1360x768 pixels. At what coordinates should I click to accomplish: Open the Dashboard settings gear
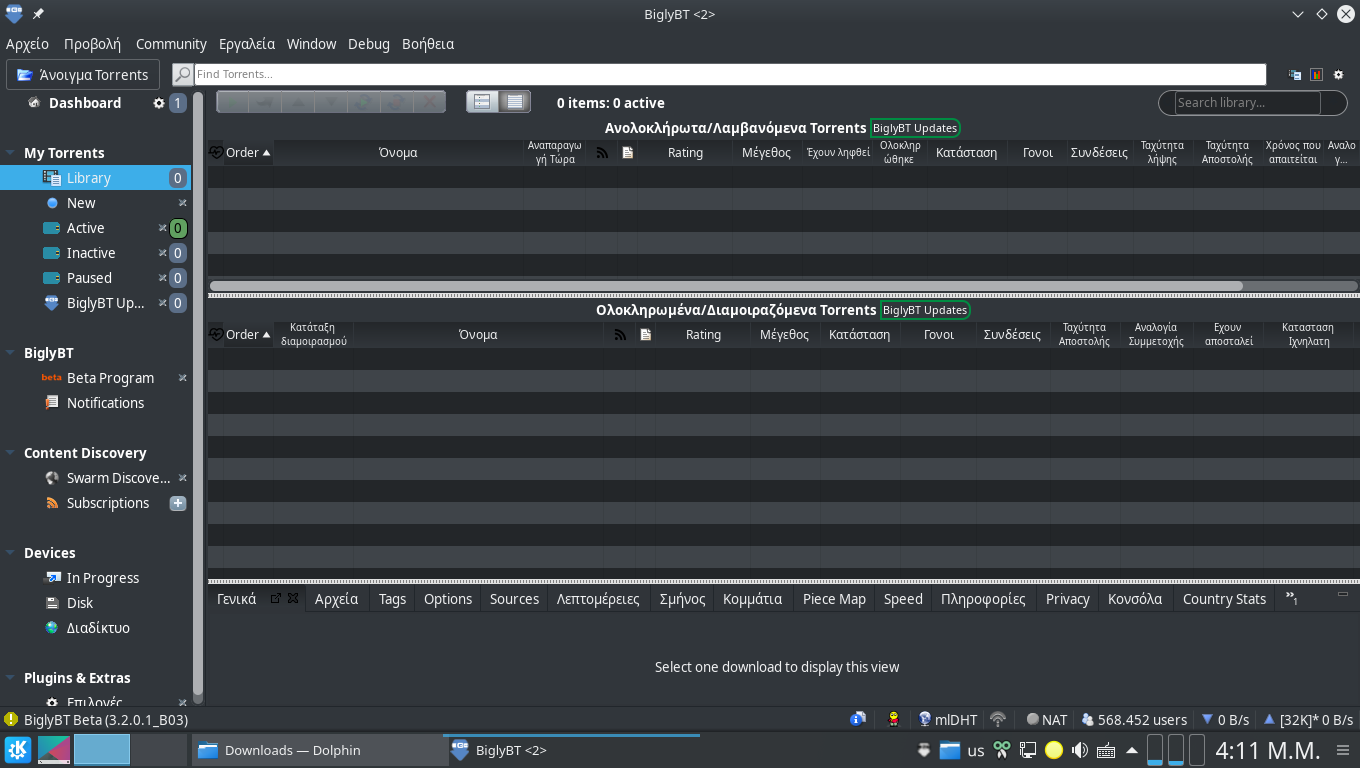point(157,102)
